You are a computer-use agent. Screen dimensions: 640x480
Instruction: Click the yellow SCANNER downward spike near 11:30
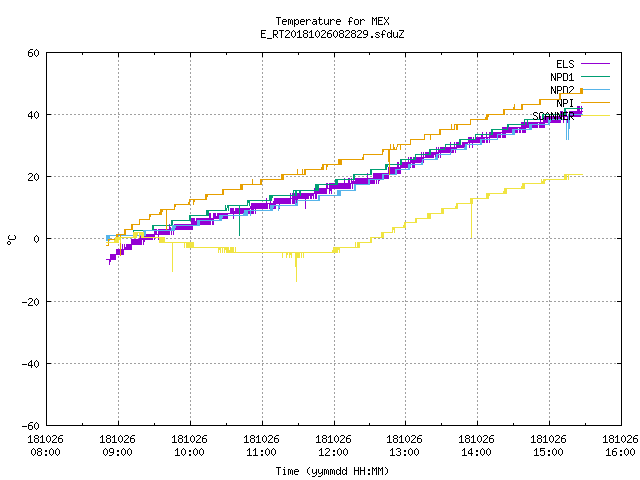[x=296, y=267]
